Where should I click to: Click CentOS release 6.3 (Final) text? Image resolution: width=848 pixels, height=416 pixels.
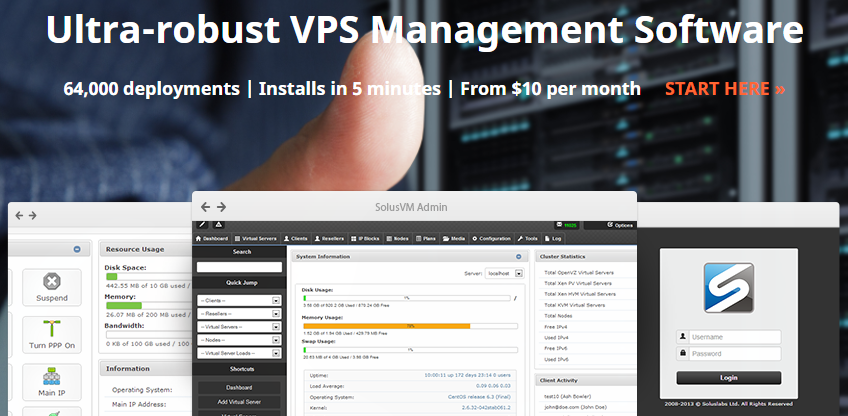click(479, 397)
